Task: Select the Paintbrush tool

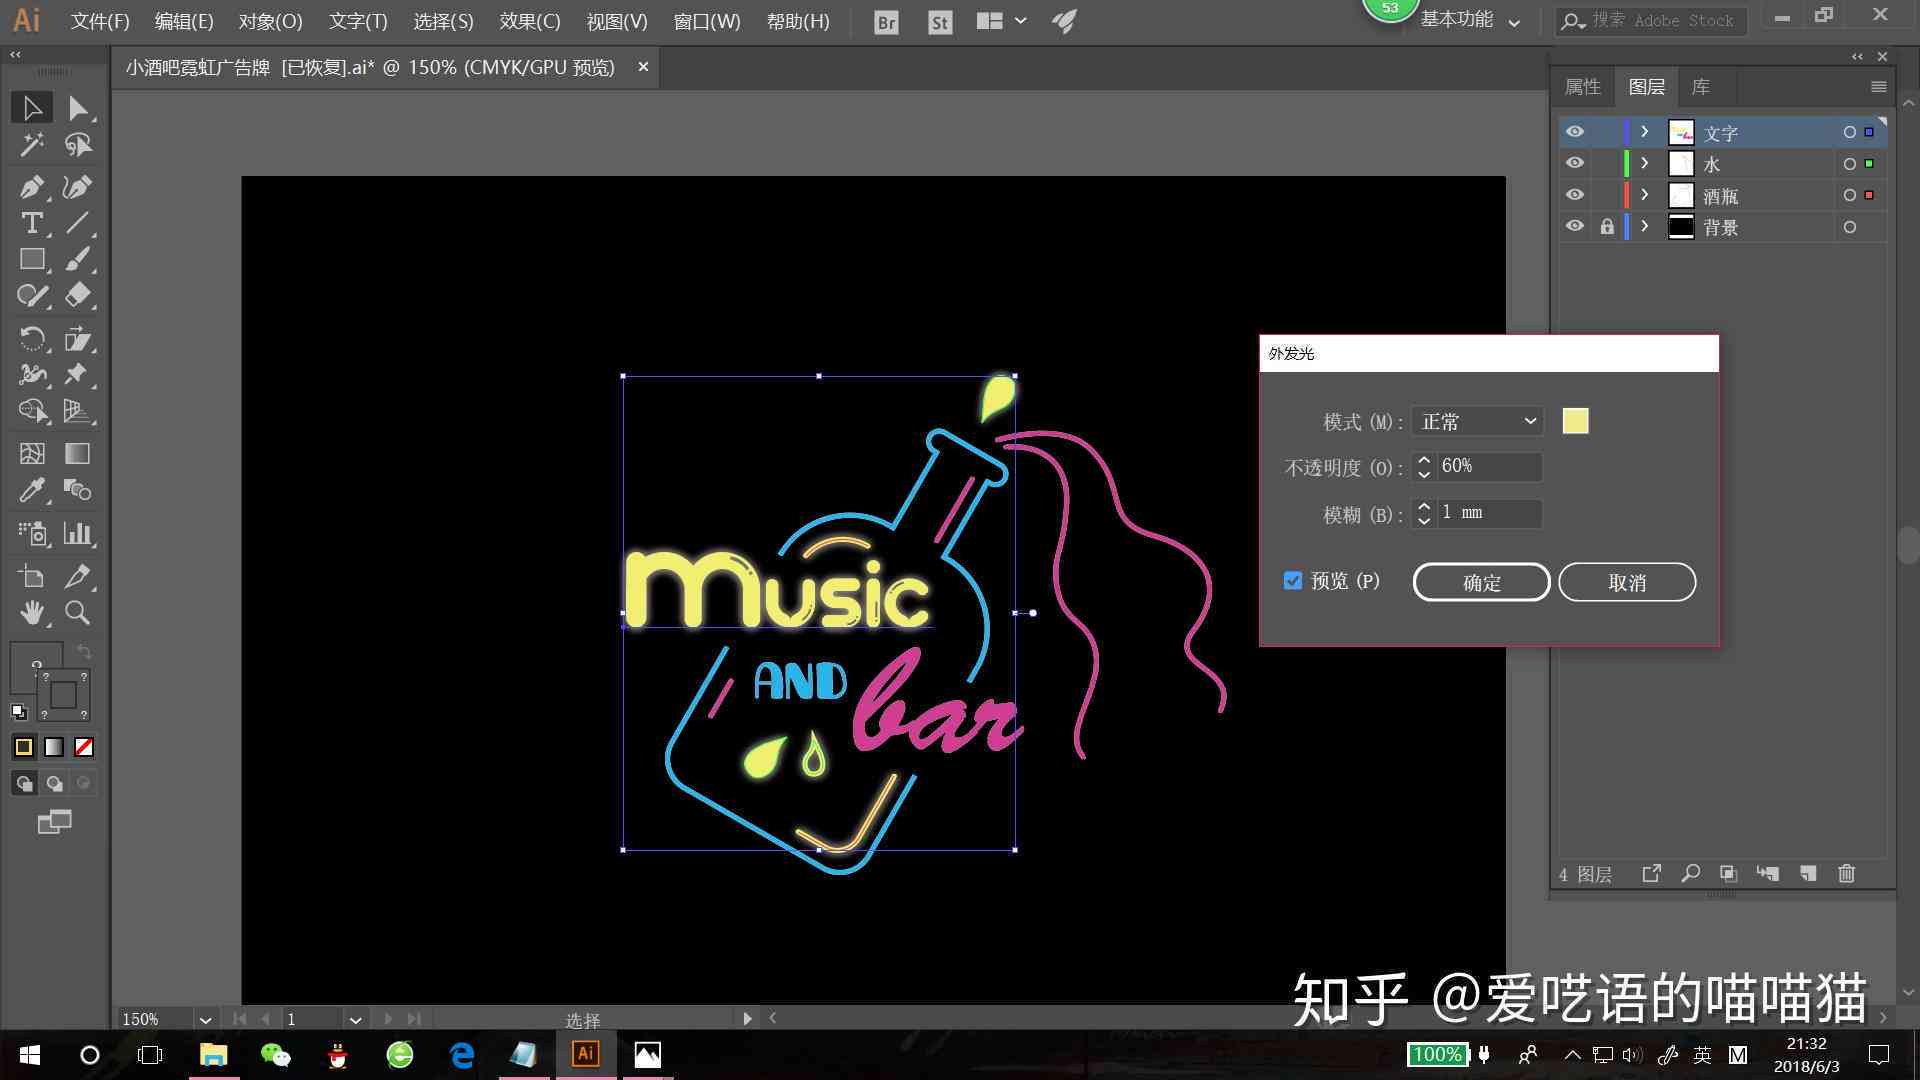Action: 78,259
